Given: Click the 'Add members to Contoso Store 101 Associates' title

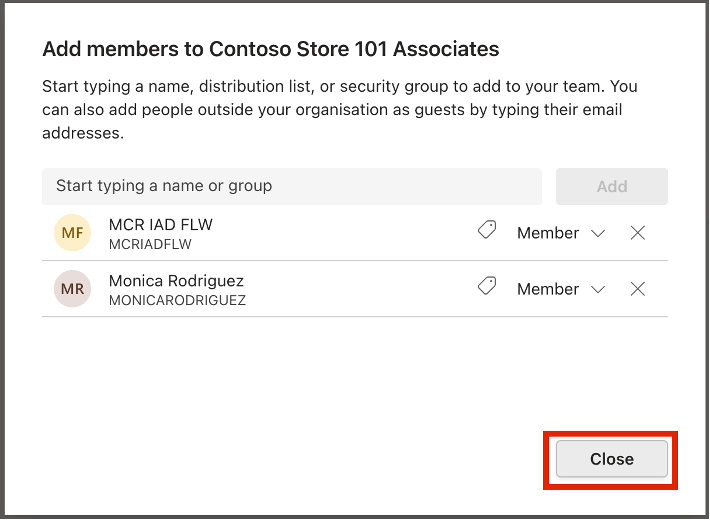Looking at the screenshot, I should 270,49.
